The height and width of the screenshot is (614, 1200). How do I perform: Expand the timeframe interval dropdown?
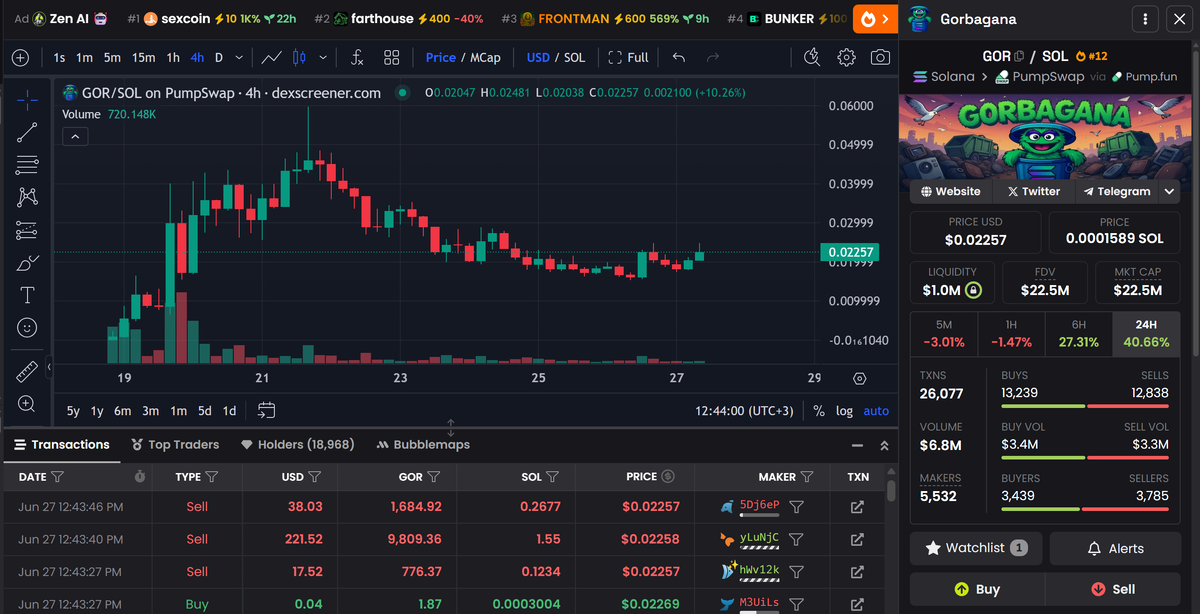(x=238, y=58)
